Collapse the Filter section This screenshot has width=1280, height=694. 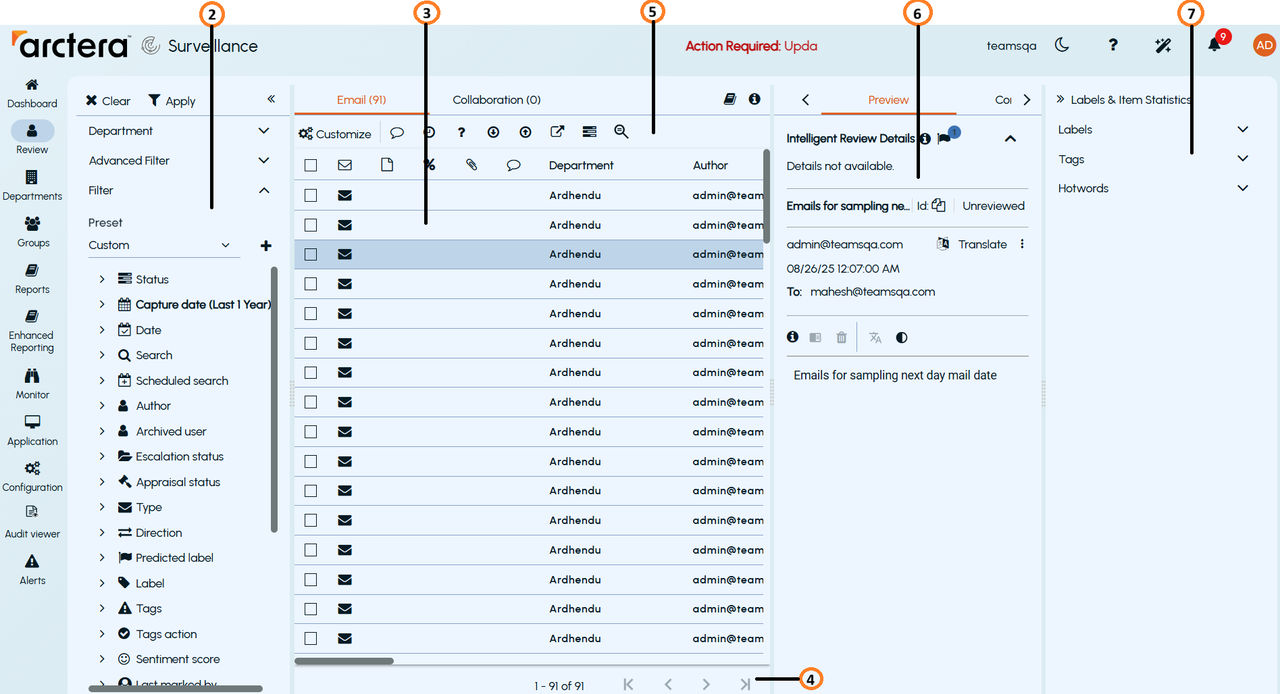point(264,190)
